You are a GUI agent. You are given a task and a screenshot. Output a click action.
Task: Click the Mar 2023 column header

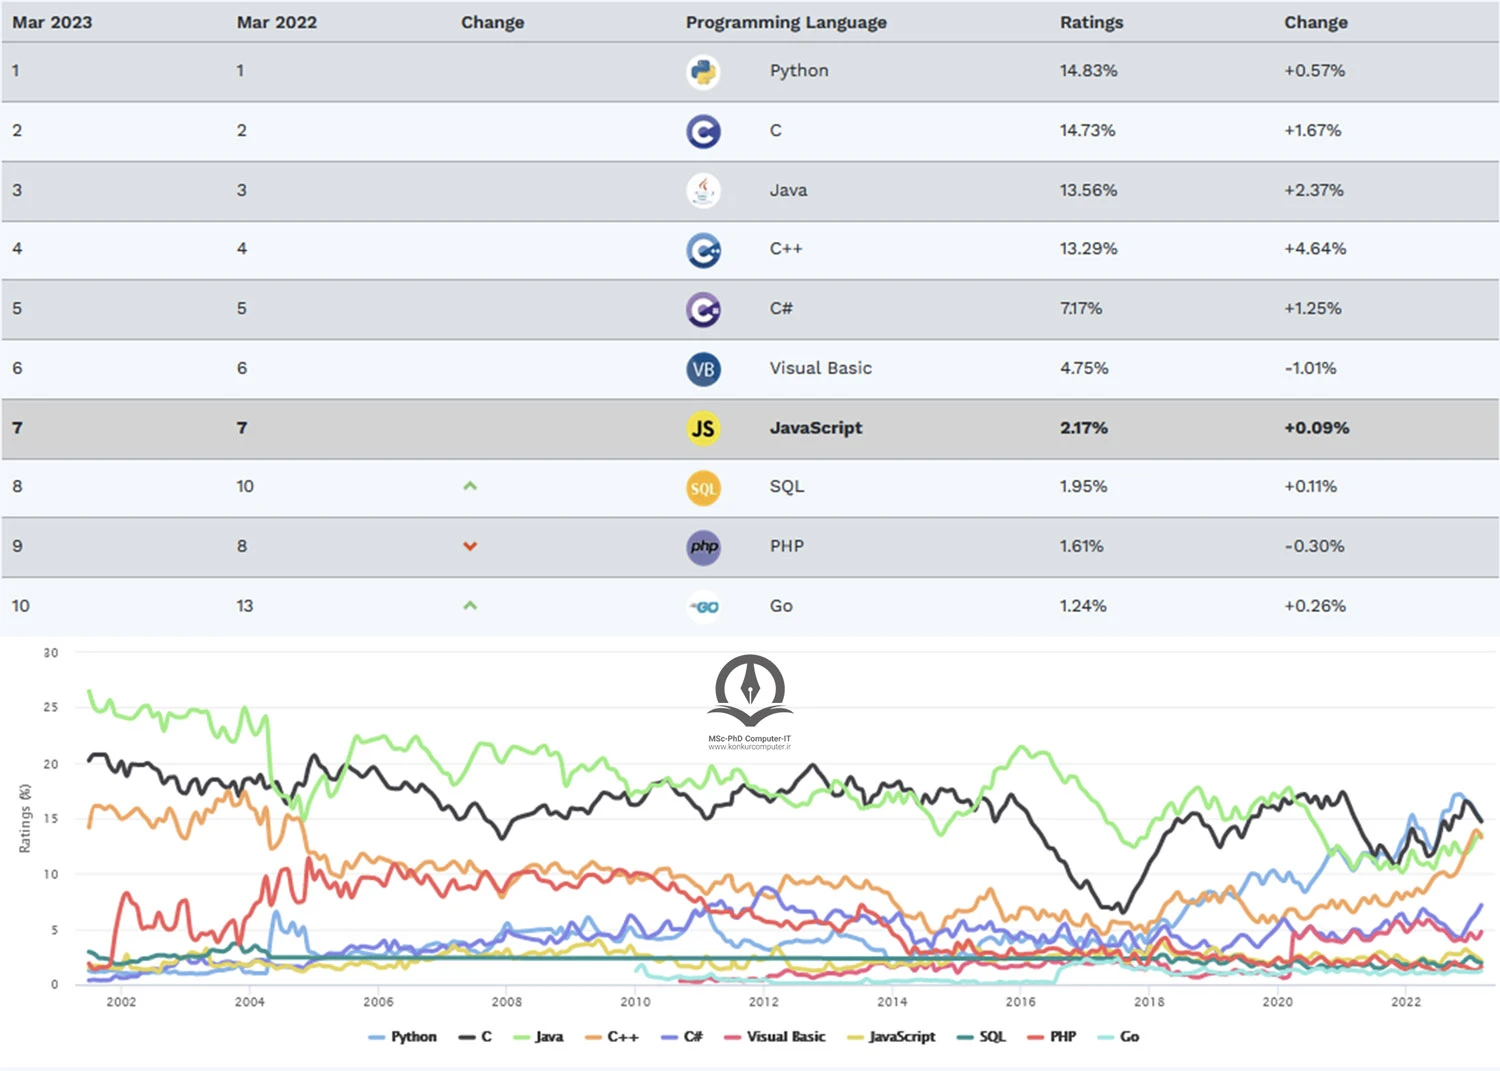click(52, 22)
